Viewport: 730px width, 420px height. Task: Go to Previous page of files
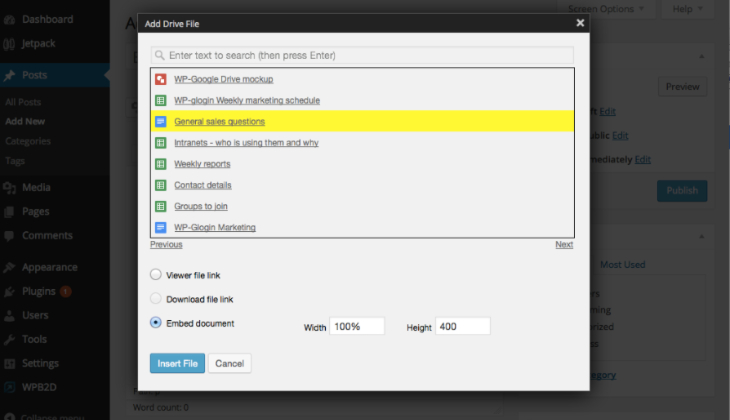coord(166,244)
